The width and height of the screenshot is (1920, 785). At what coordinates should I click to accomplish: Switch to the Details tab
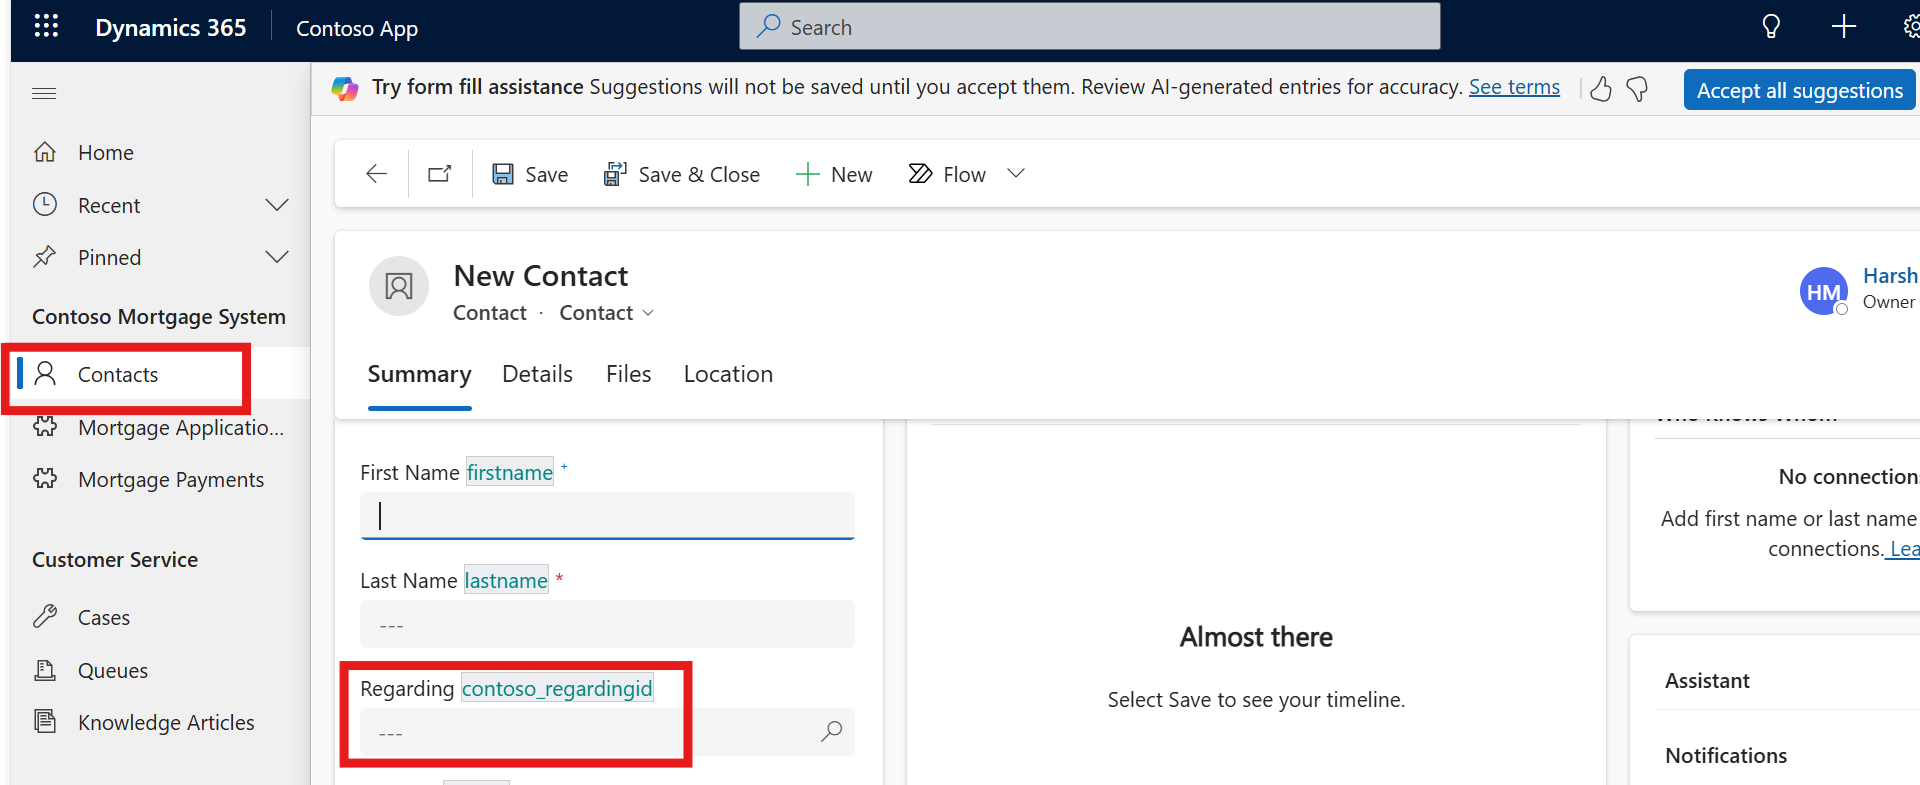537,374
